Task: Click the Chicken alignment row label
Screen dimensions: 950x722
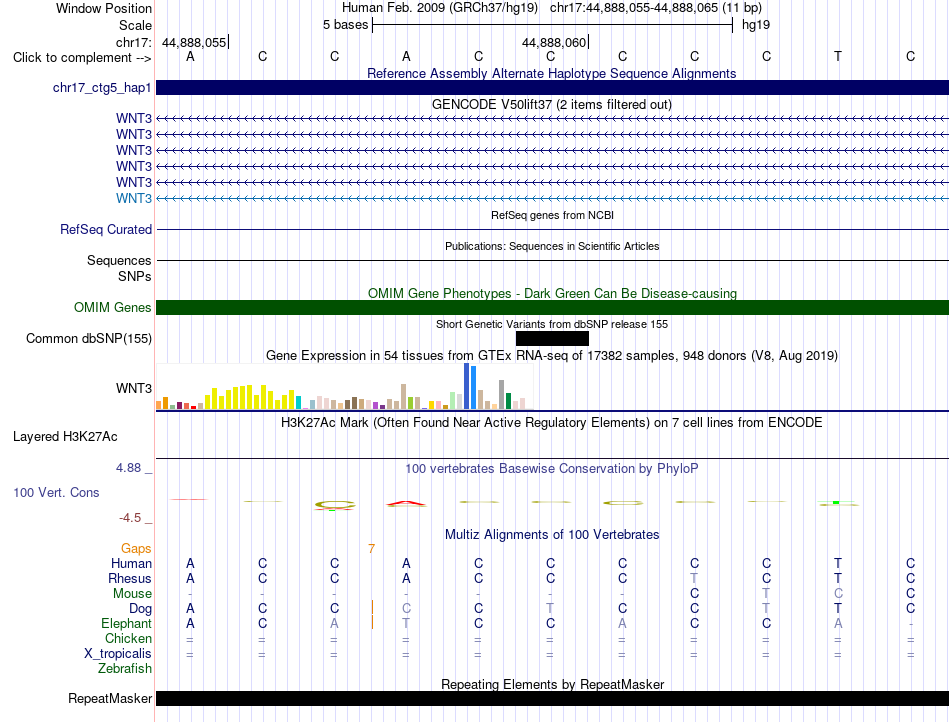Action: (x=128, y=638)
